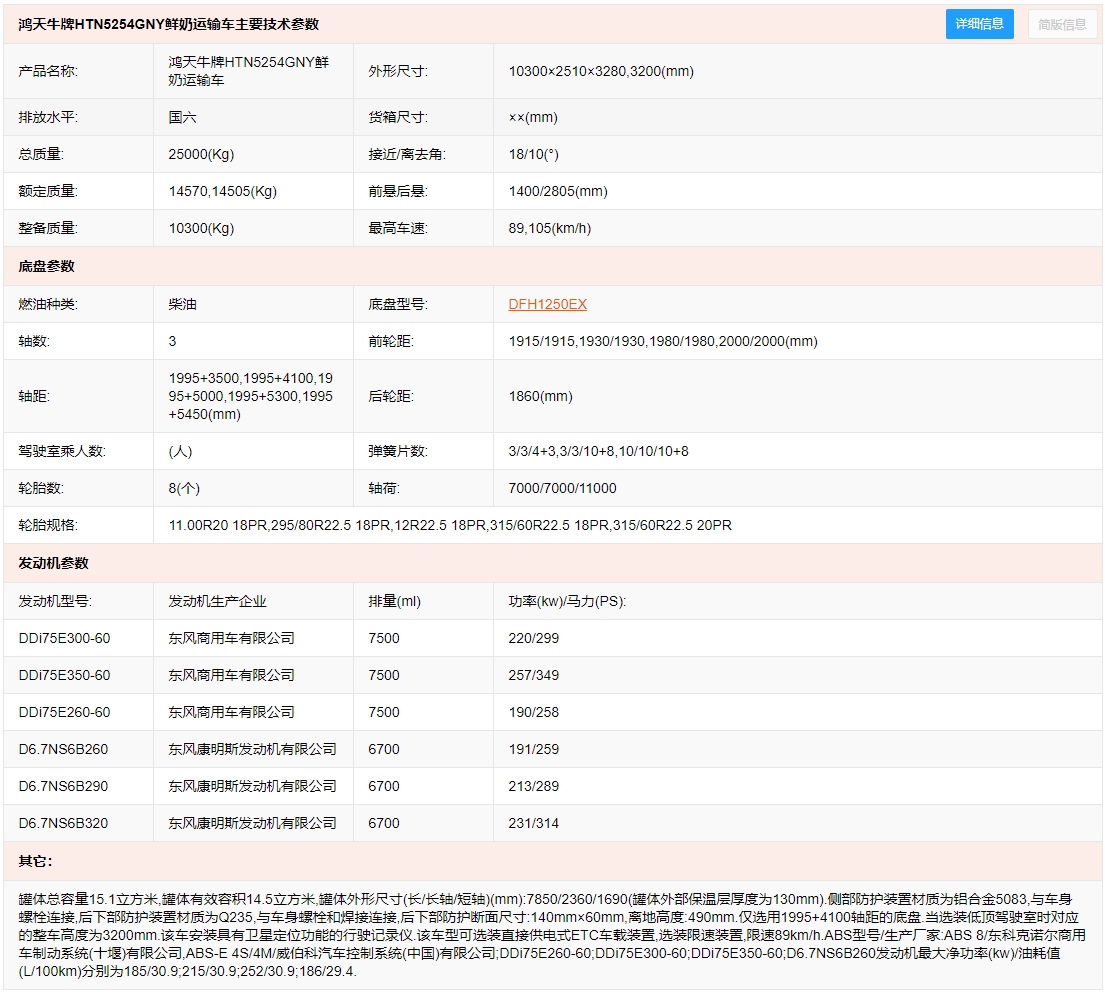Viewport: 1105px width, 992px height.
Task: Click displacement 6700 in the D6.7NS6B260 row
Action: [383, 749]
